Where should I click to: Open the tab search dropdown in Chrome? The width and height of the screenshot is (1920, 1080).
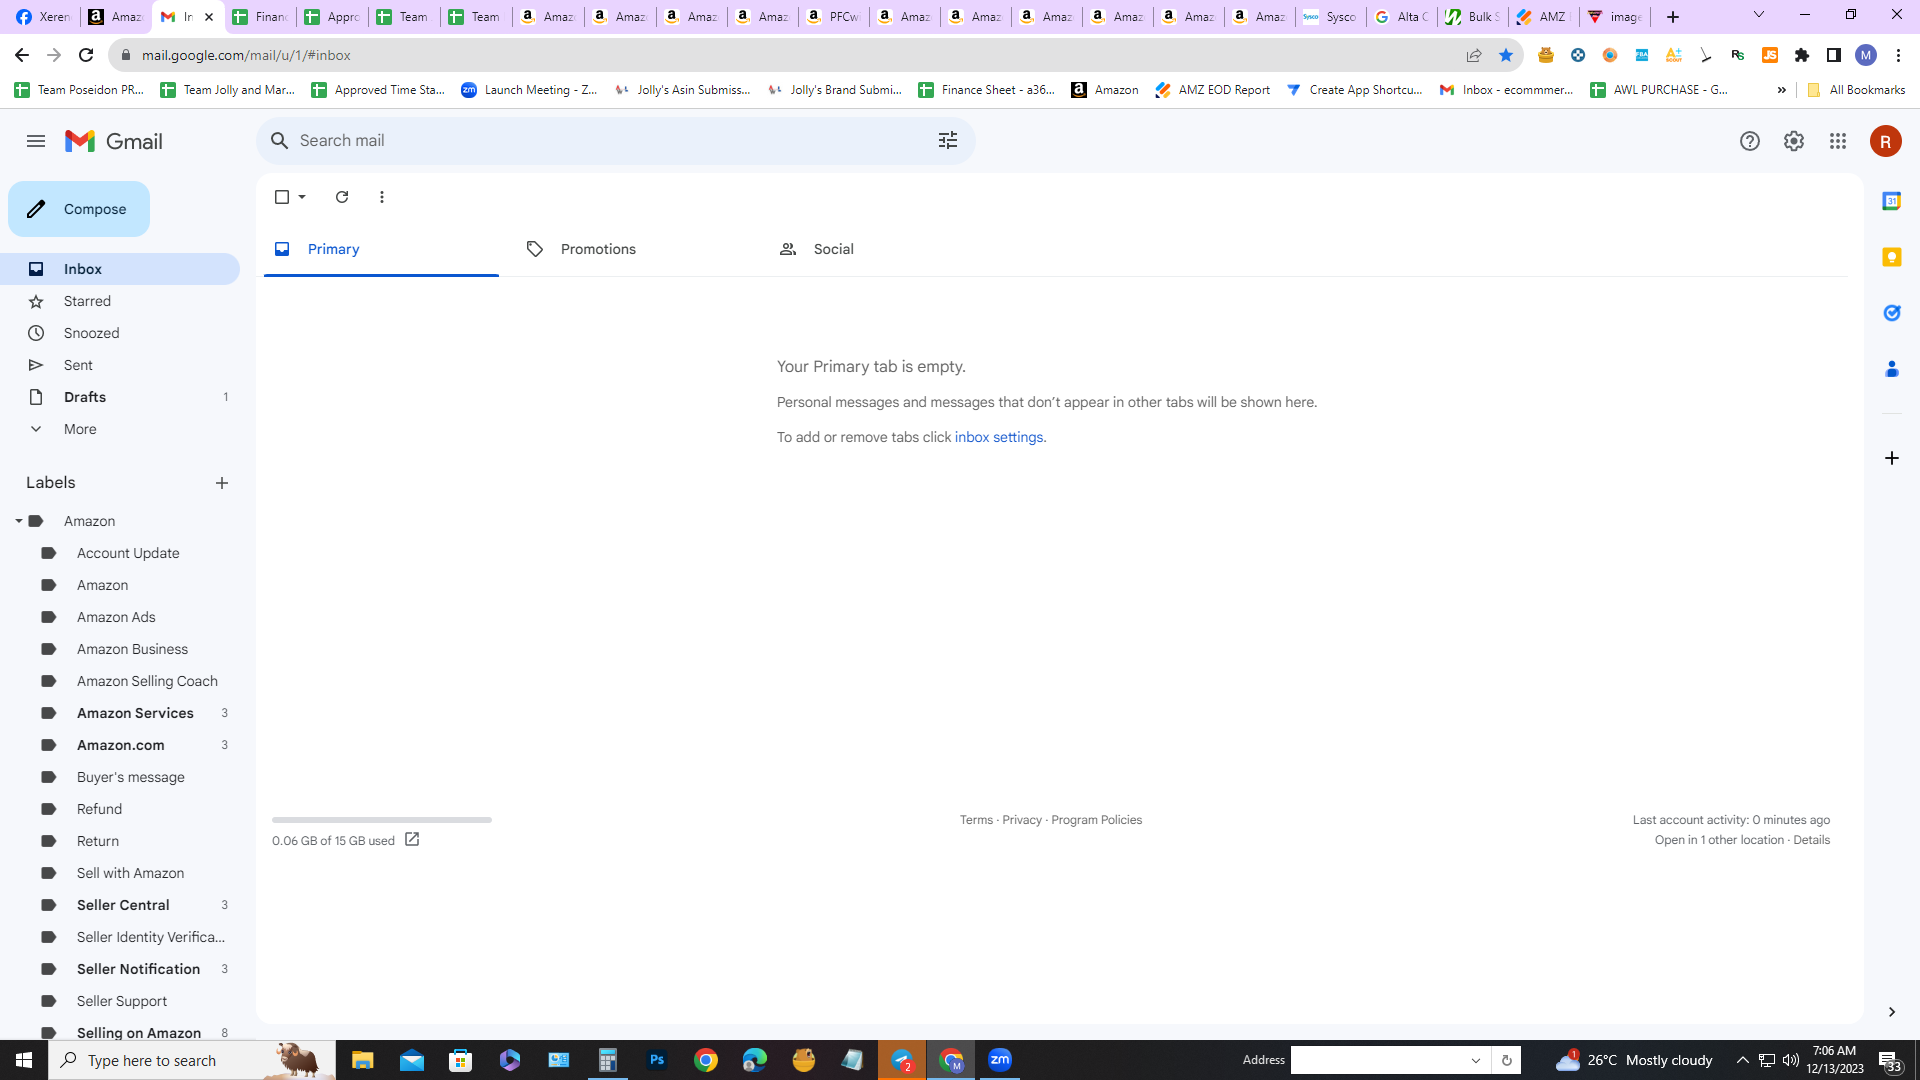pyautogui.click(x=1758, y=15)
